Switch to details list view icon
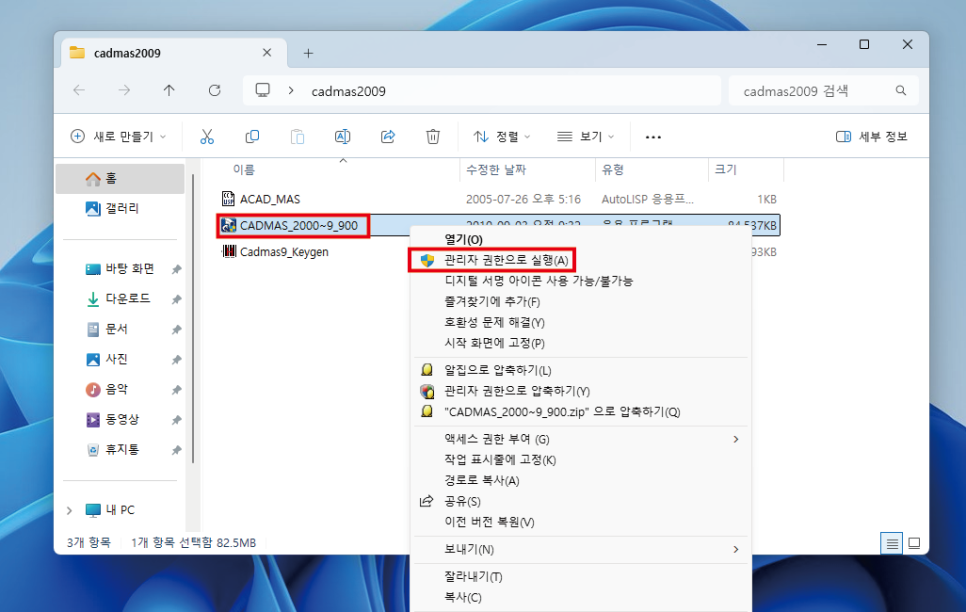This screenshot has width=966, height=612. (891, 543)
